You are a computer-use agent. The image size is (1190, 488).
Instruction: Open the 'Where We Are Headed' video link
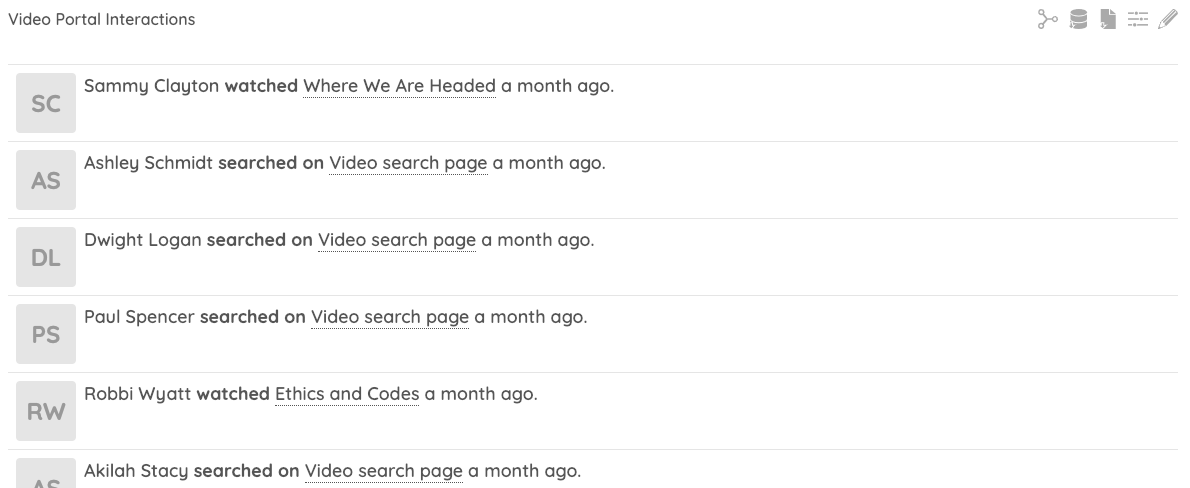pyautogui.click(x=399, y=86)
